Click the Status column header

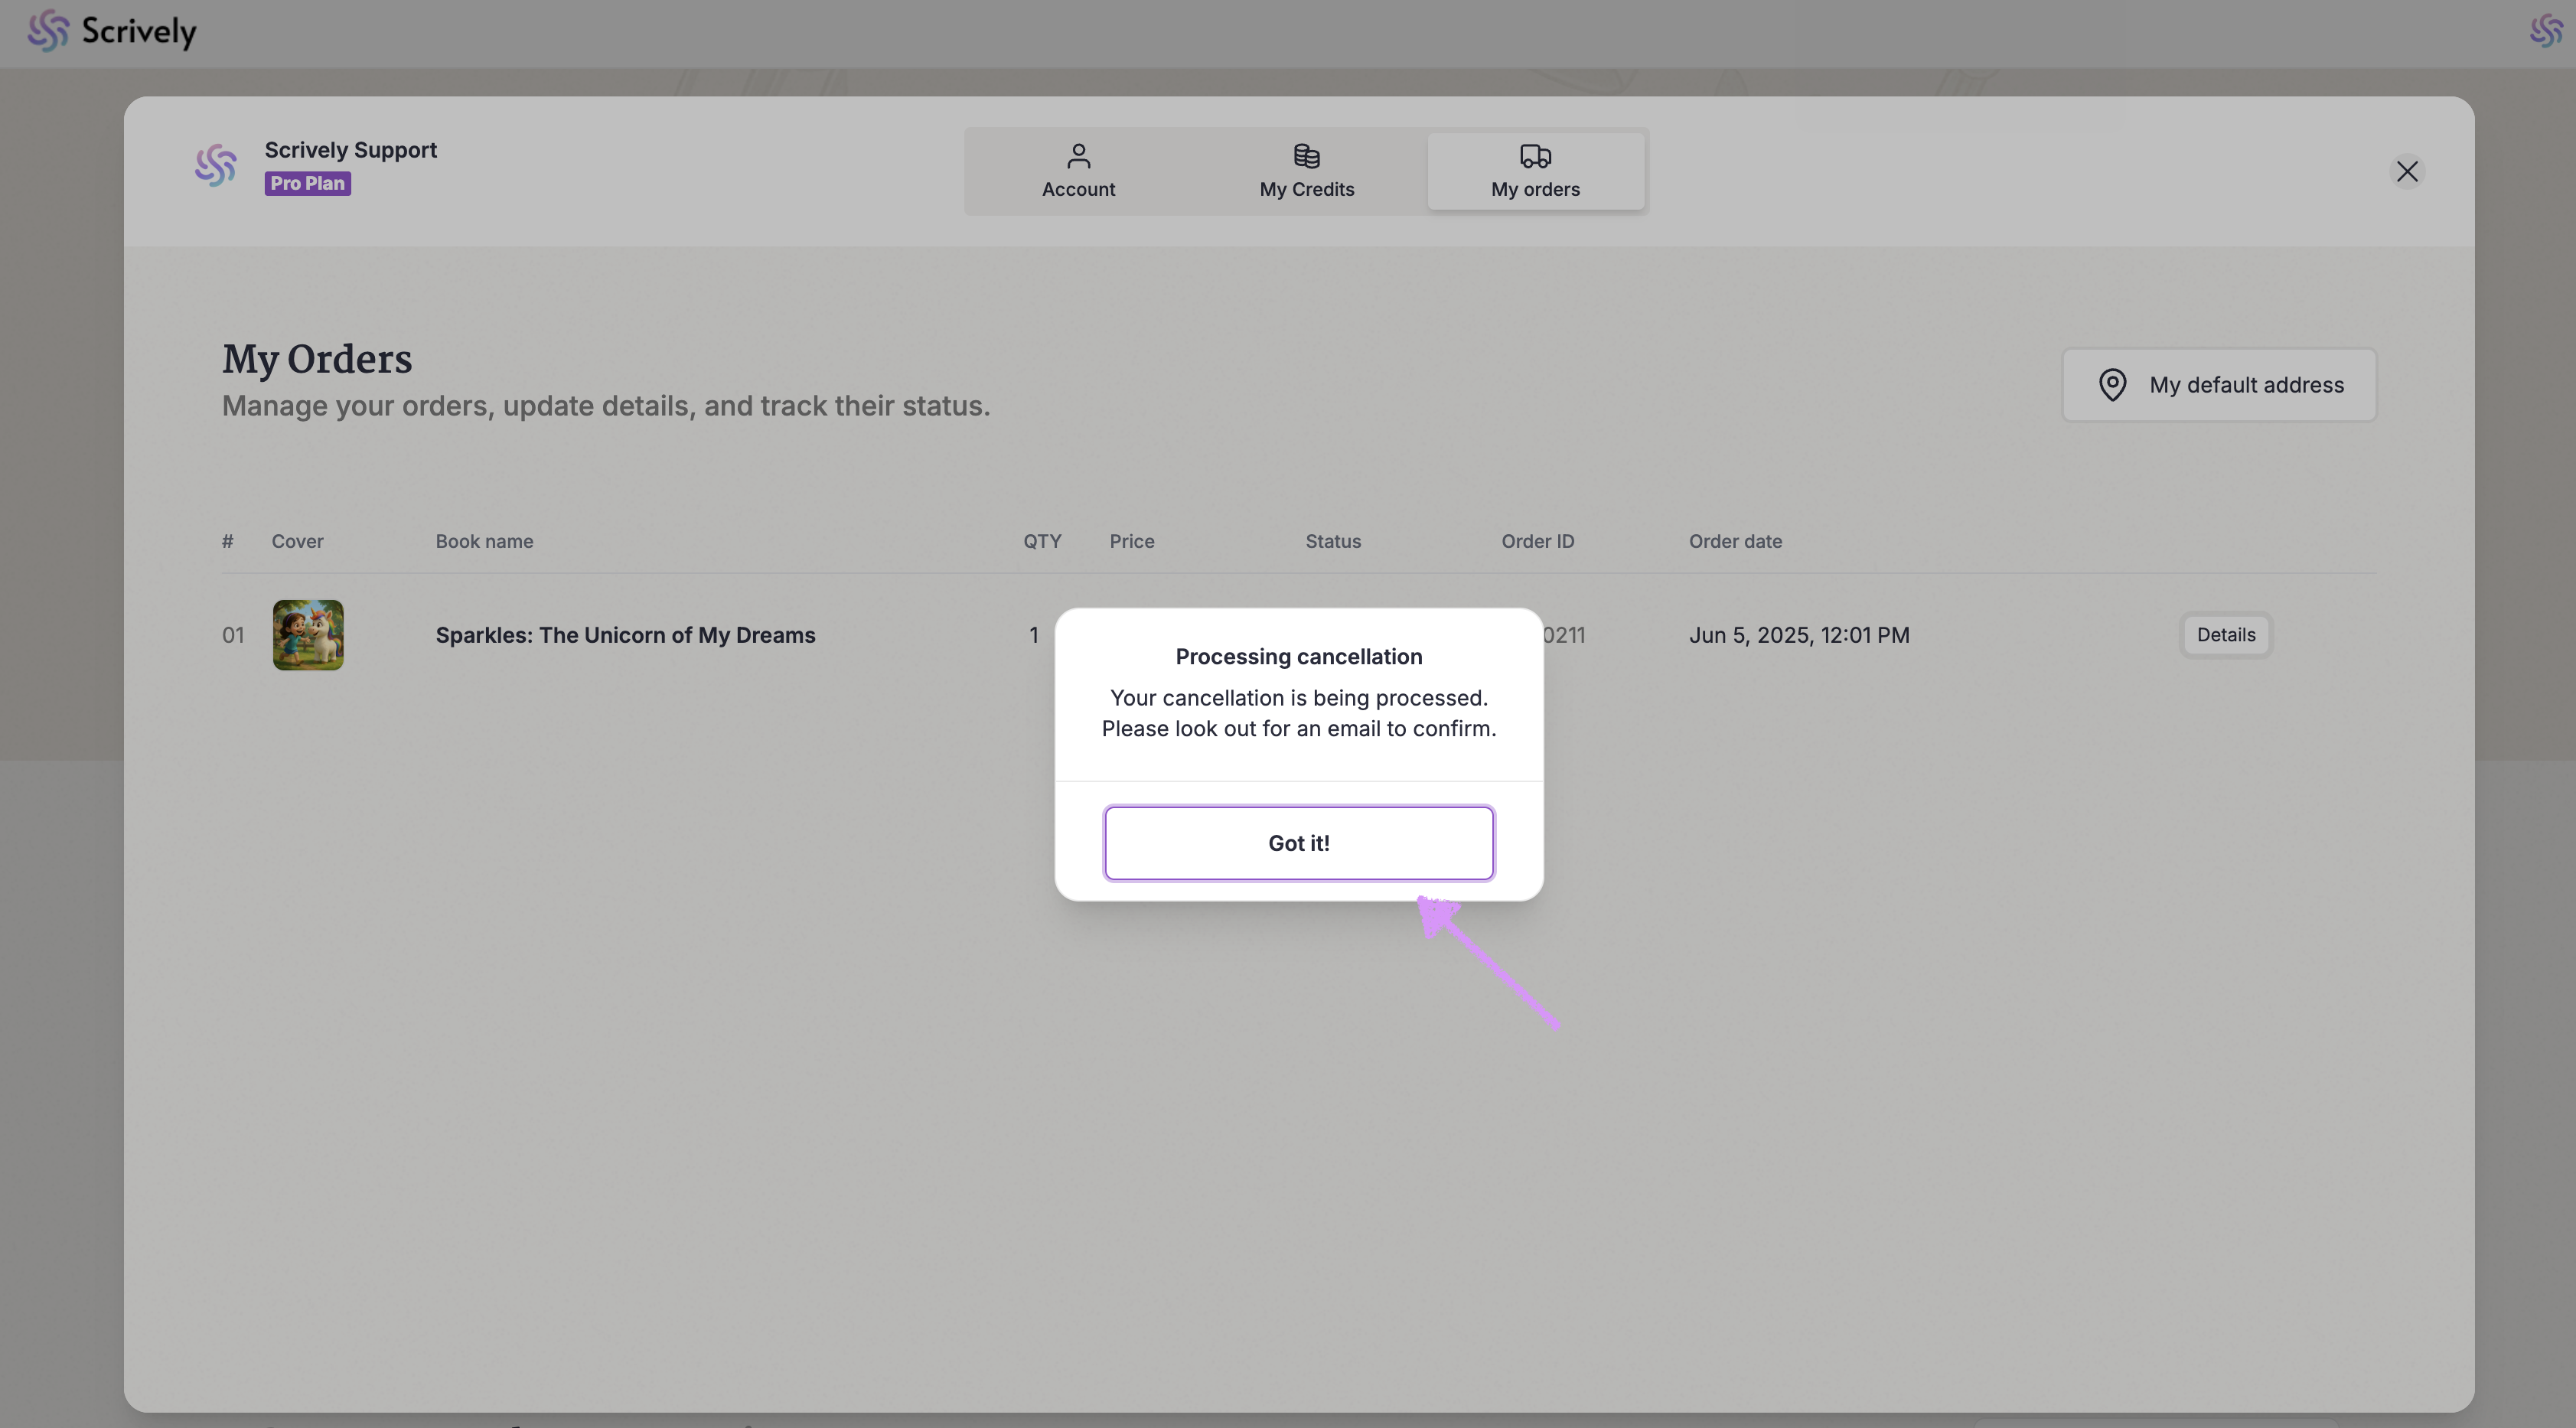(1332, 541)
